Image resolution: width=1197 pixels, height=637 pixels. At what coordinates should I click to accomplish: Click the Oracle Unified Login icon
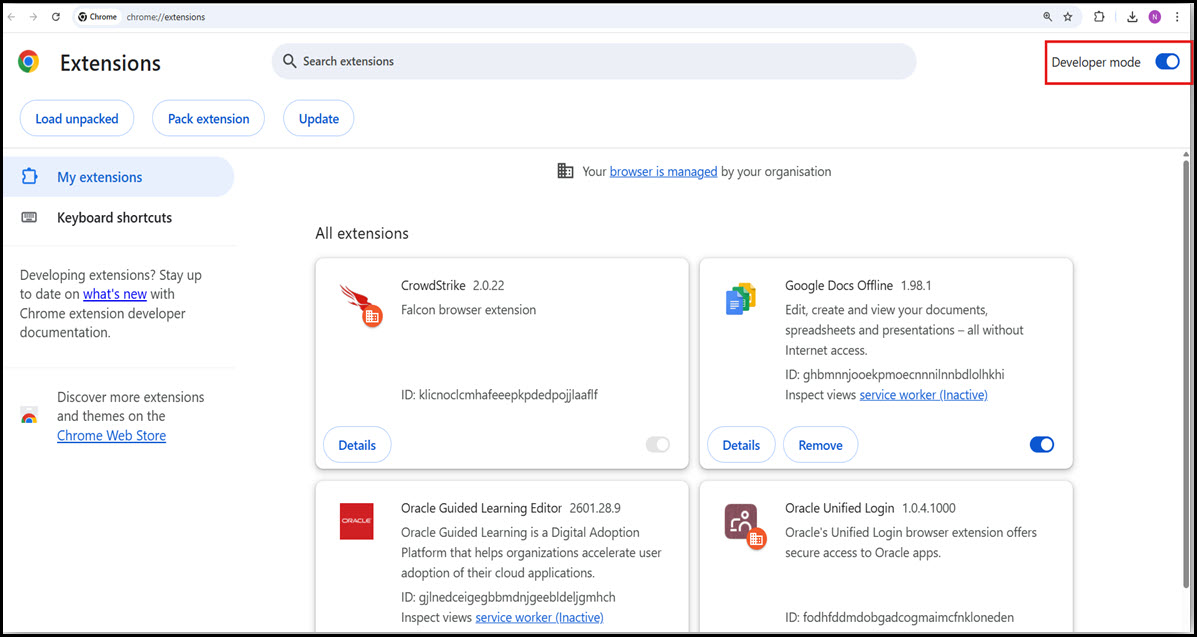(x=744, y=525)
